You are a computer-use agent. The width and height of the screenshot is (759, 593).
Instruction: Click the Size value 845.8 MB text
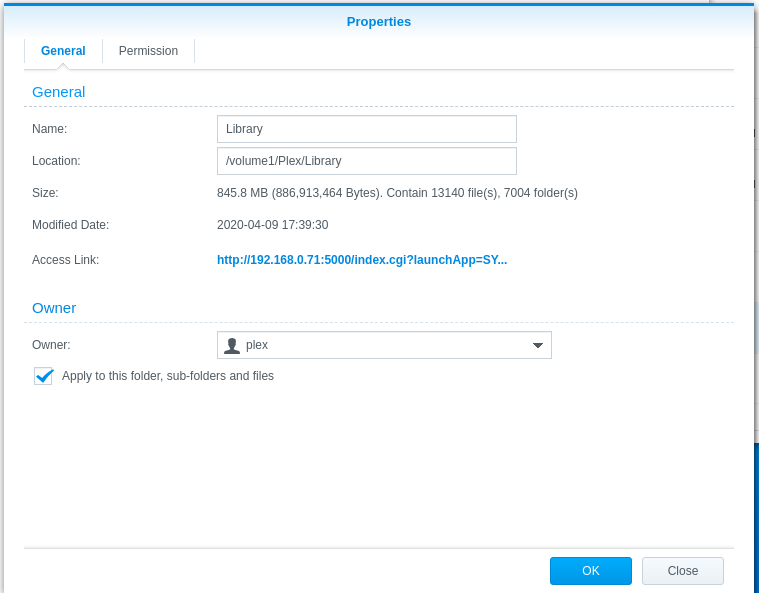(x=397, y=193)
